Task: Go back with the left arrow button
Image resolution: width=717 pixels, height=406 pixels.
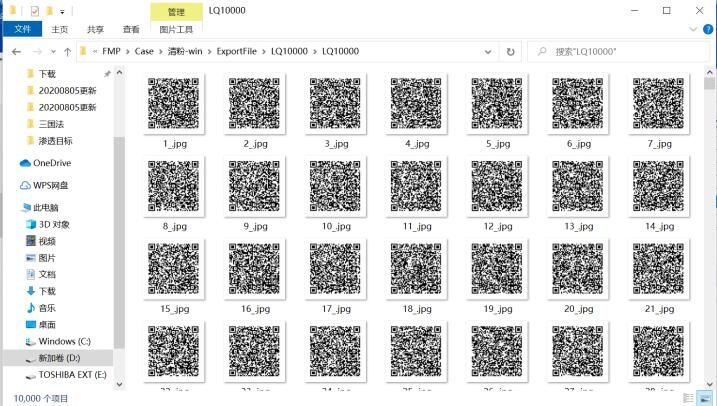Action: [x=16, y=52]
